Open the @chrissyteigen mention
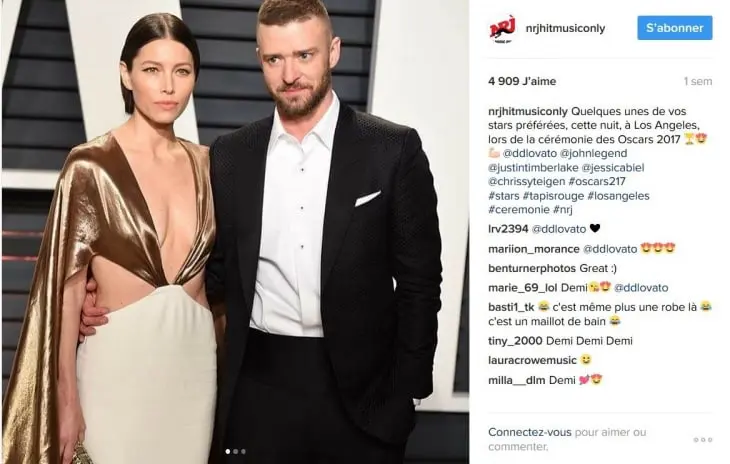The image size is (730, 464). point(527,182)
